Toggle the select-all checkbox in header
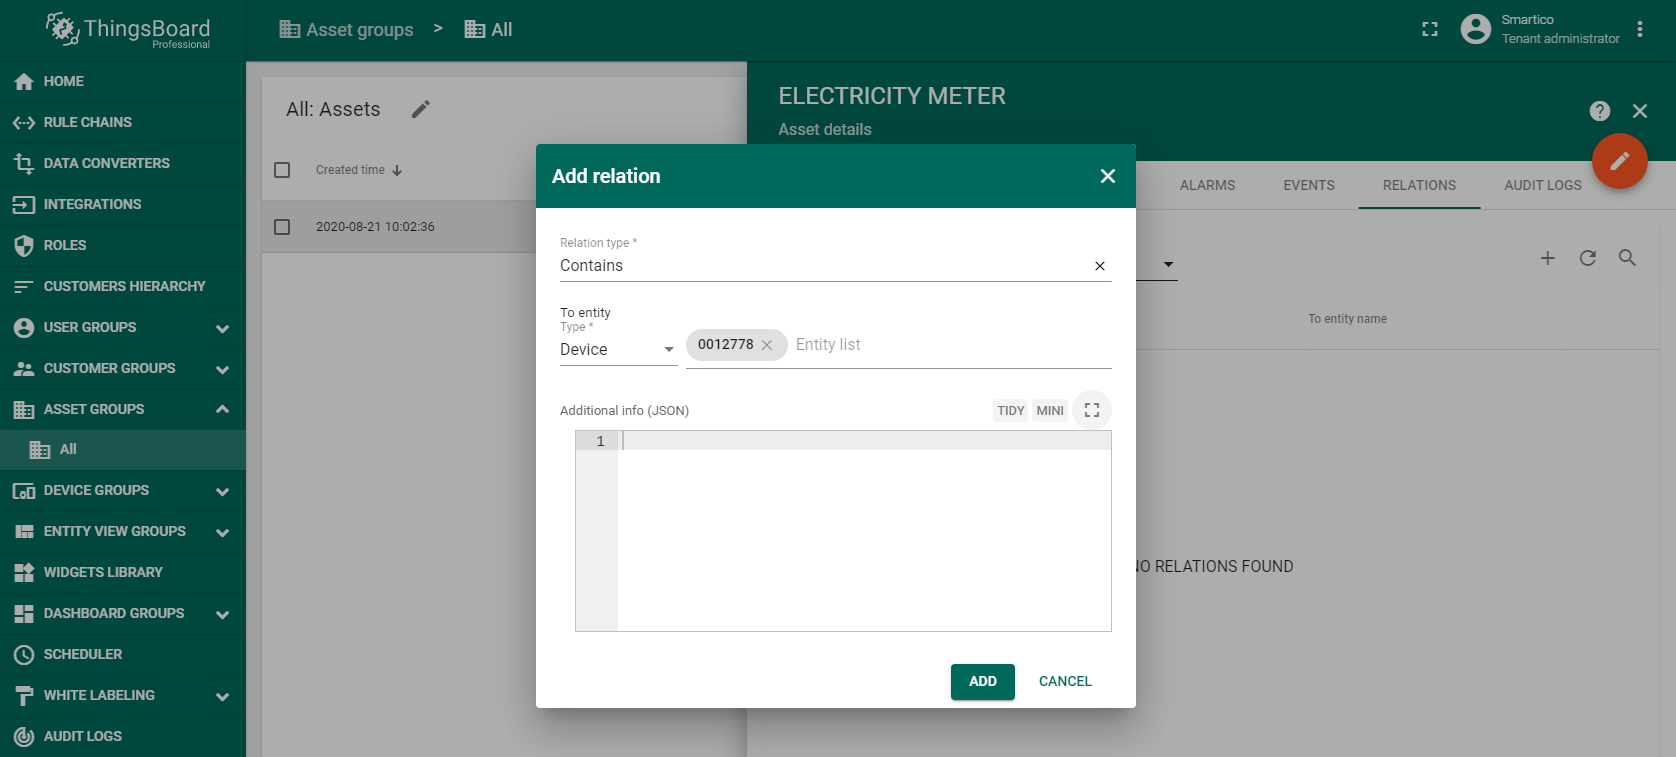This screenshot has width=1676, height=757. 282,170
